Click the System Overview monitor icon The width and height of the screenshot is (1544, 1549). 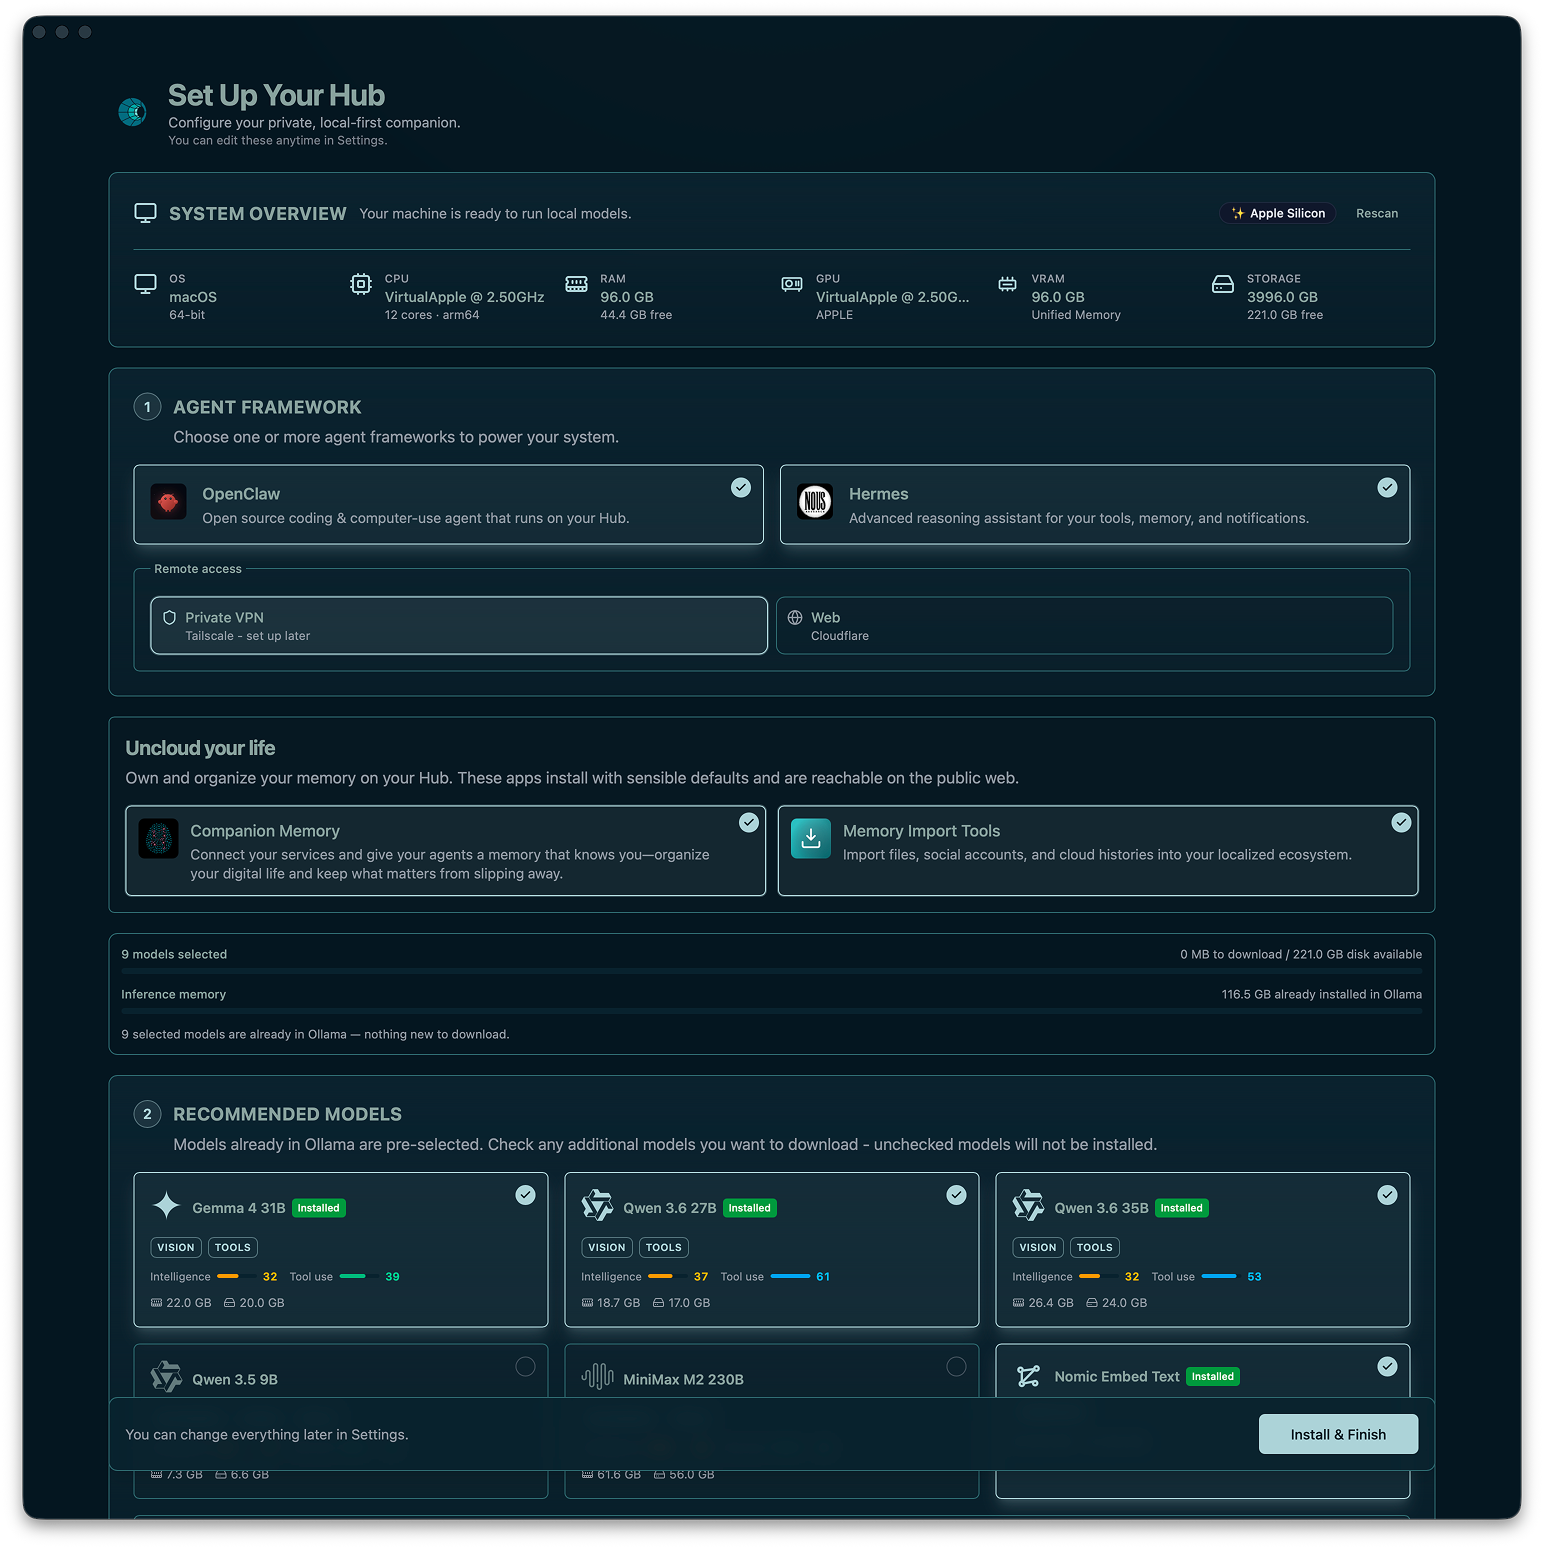[x=145, y=213]
